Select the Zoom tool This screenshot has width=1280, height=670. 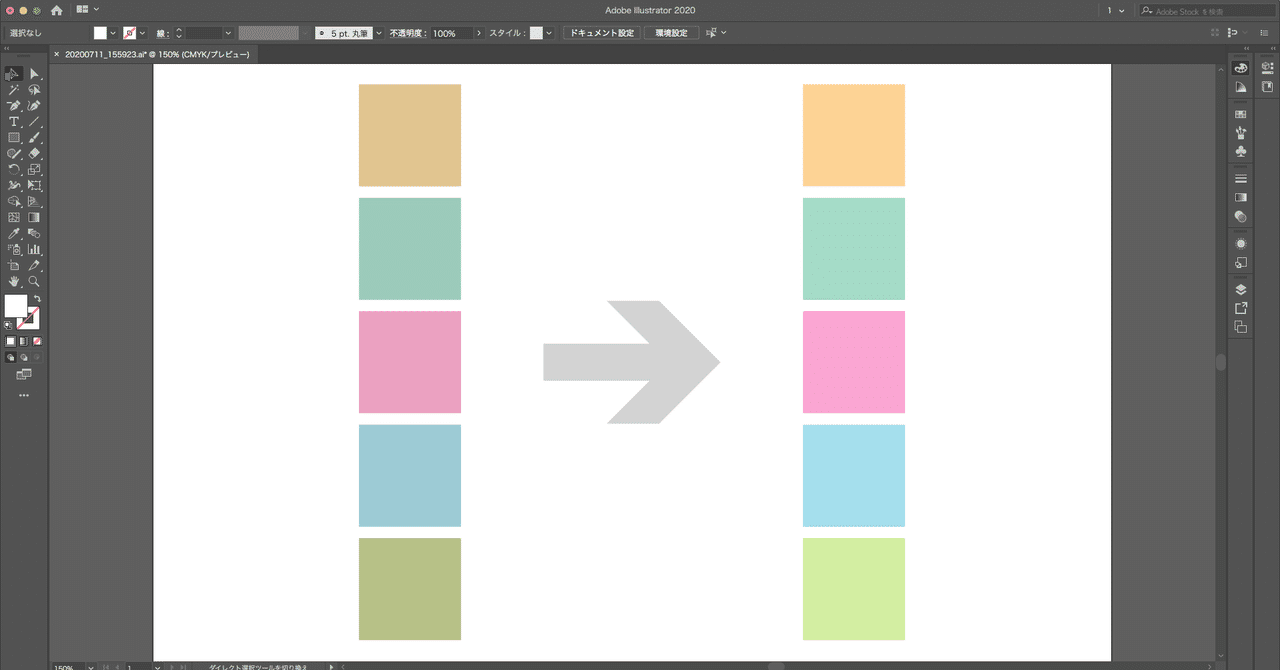[34, 281]
